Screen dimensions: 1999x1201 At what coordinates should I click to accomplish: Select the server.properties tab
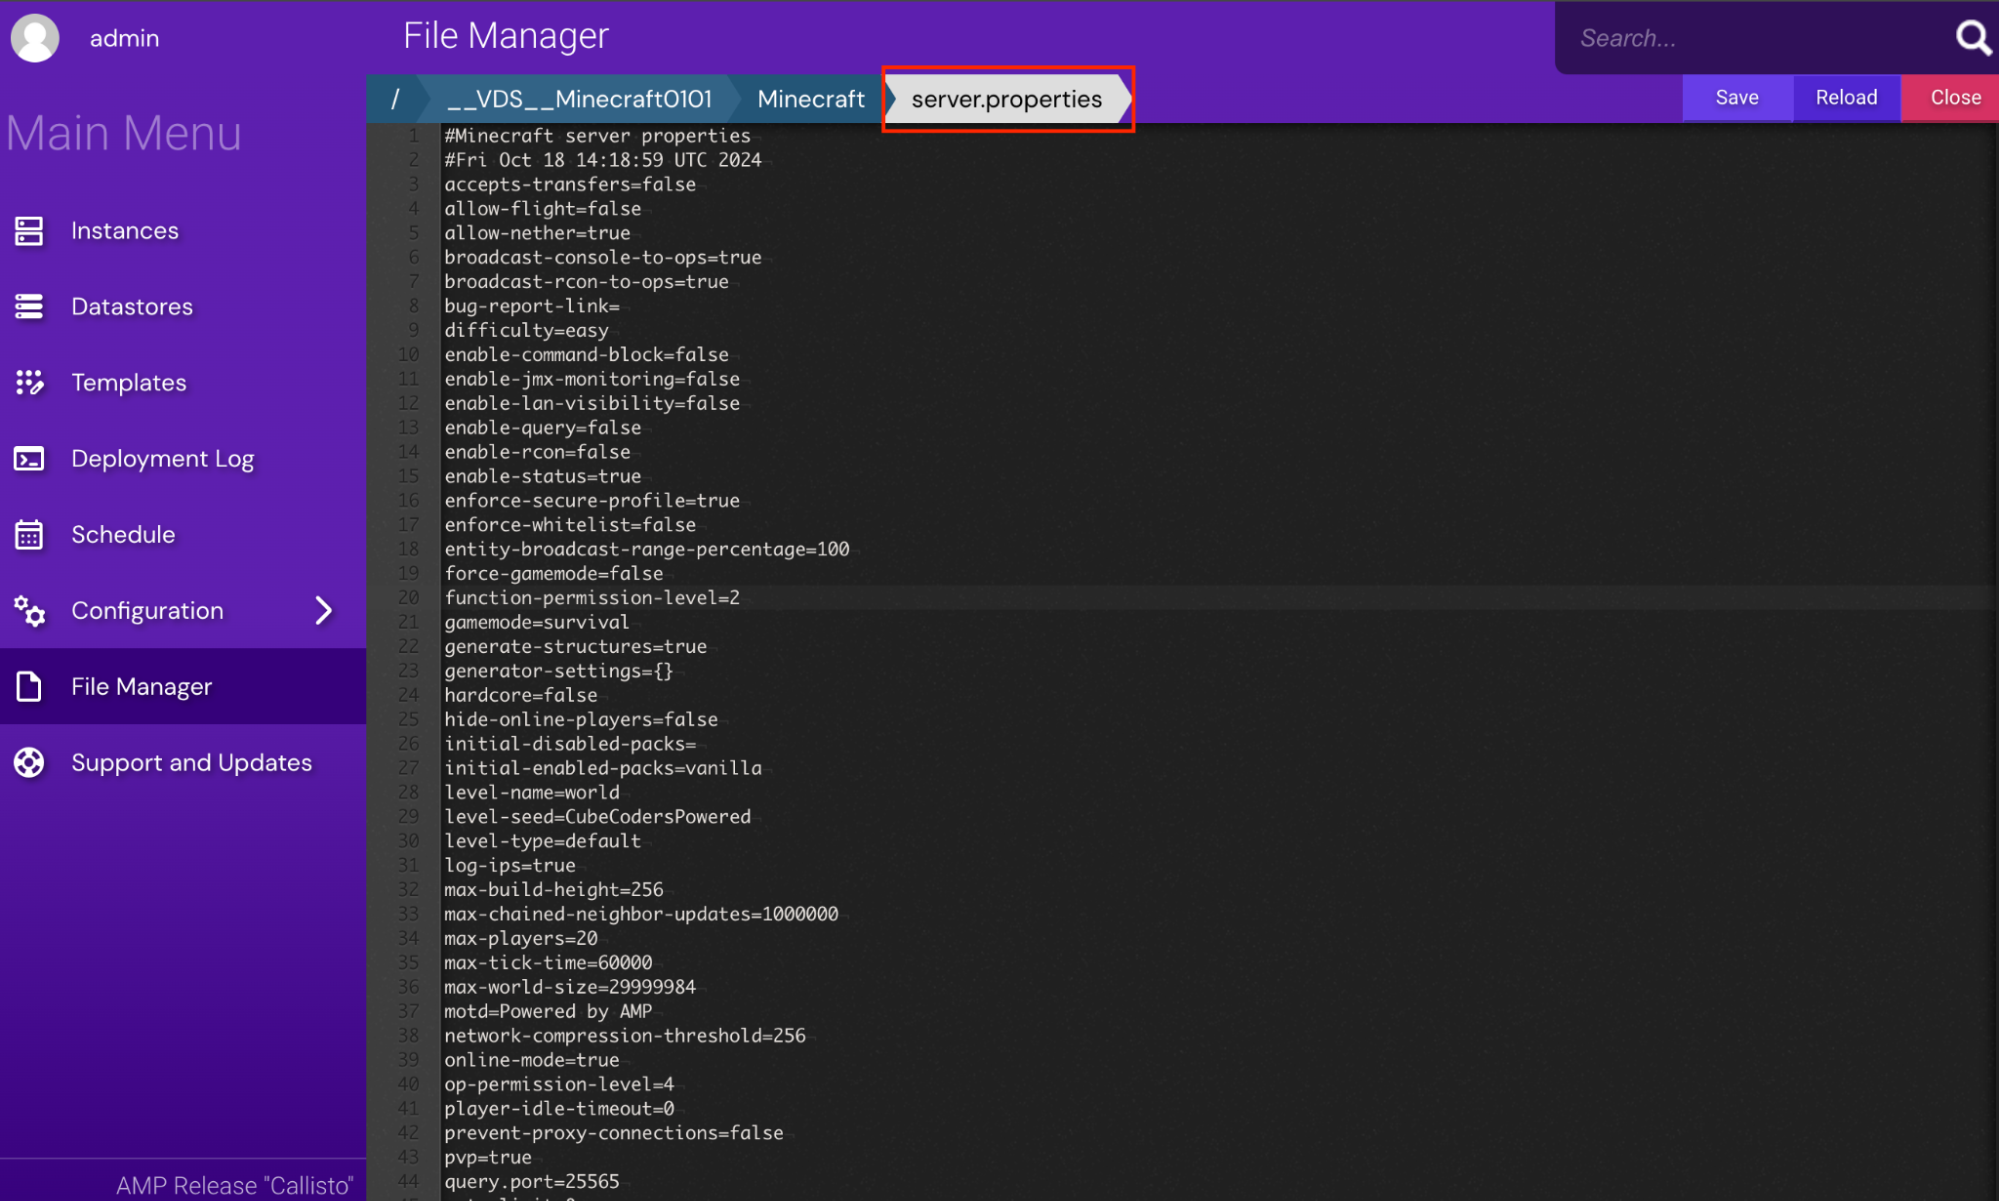click(1006, 98)
